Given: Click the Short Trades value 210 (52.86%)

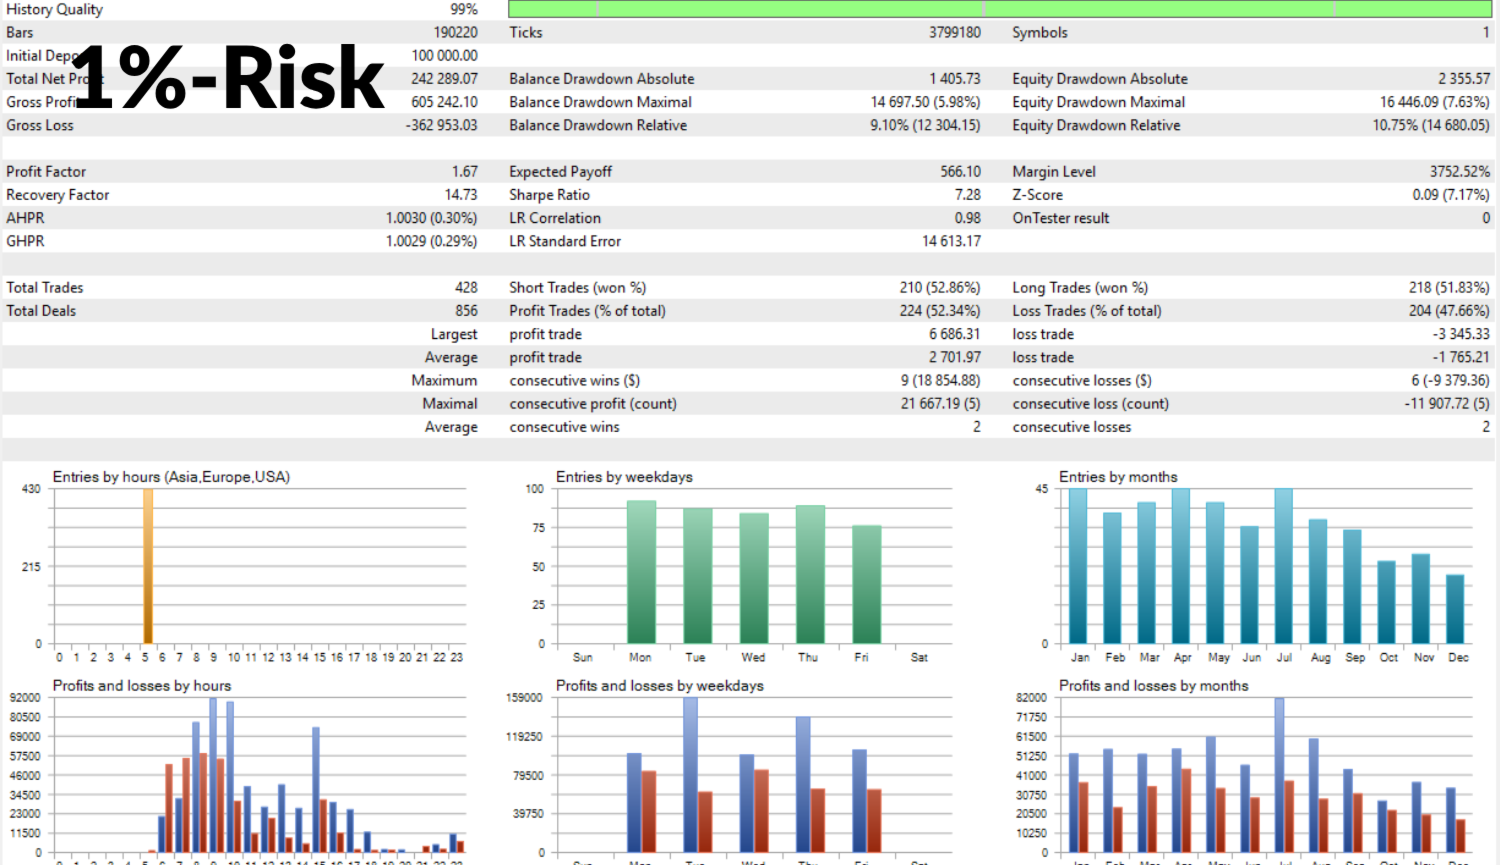Looking at the screenshot, I should pyautogui.click(x=940, y=287).
